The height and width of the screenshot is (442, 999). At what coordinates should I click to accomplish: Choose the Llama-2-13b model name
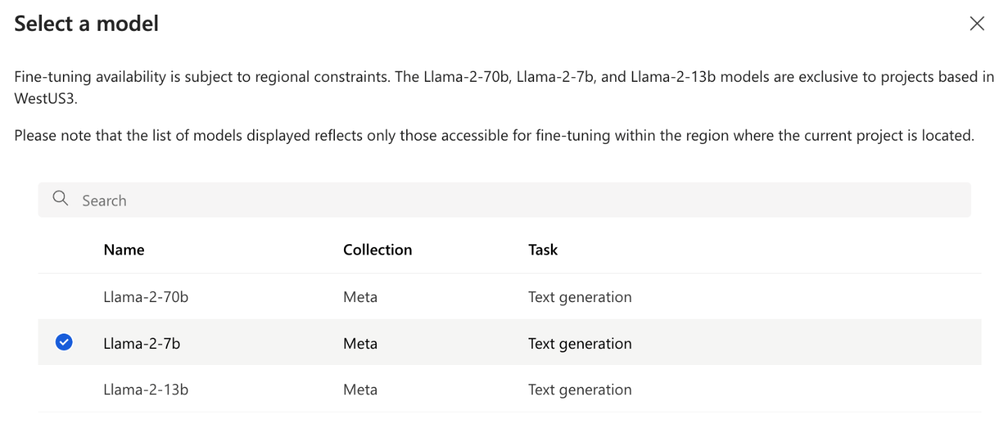(x=145, y=389)
